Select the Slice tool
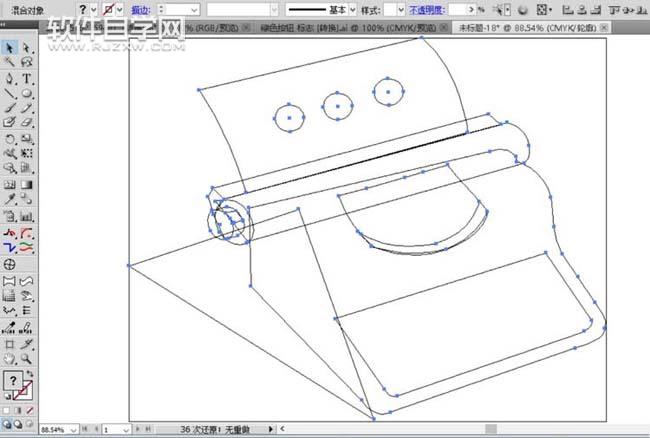The height and width of the screenshot is (438, 650). (27, 344)
